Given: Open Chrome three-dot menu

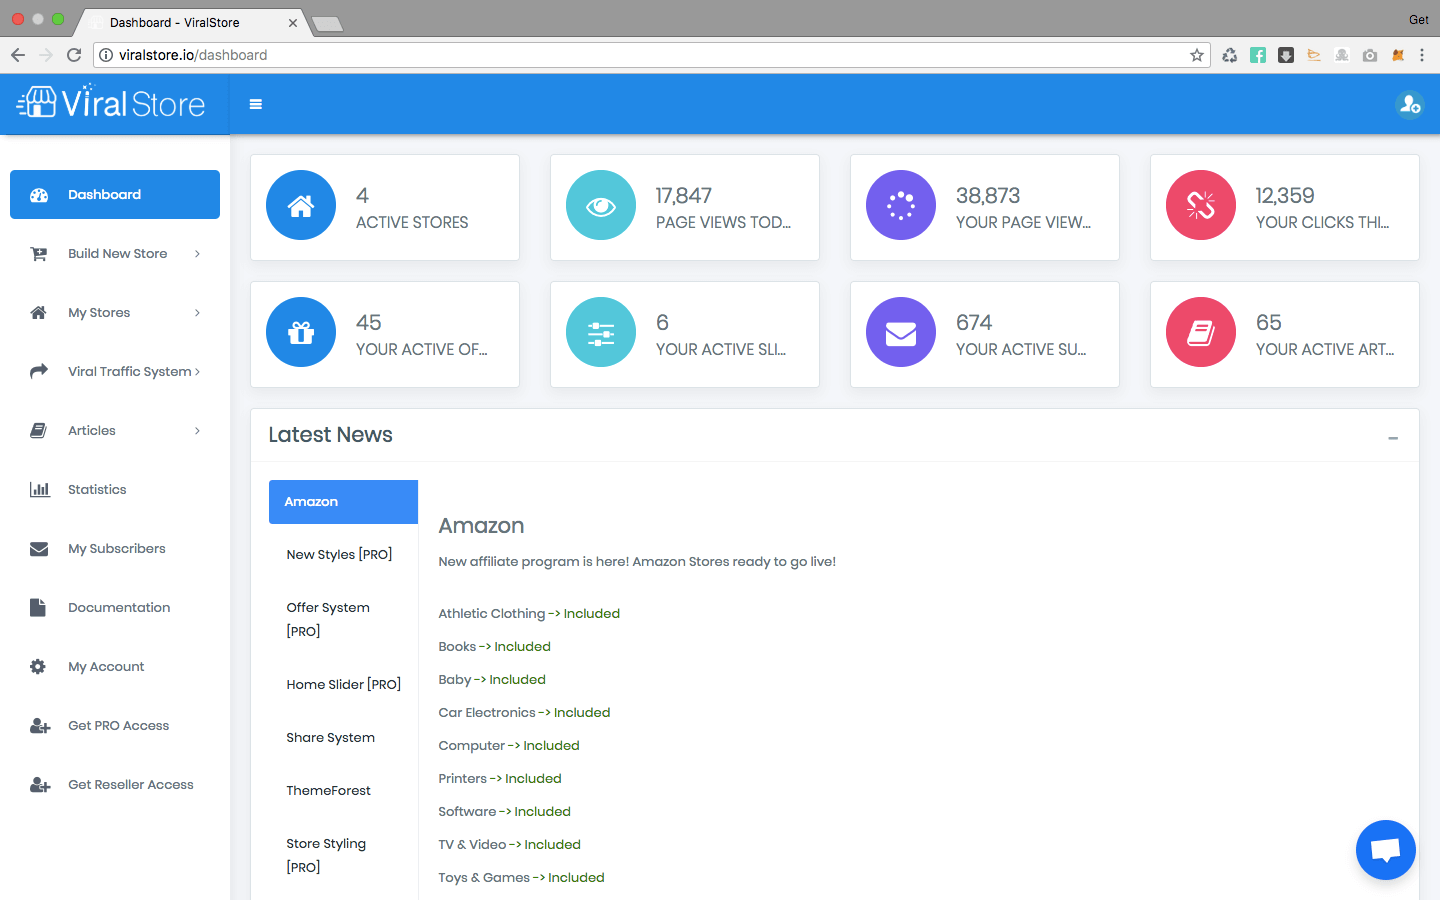Looking at the screenshot, I should (1422, 55).
